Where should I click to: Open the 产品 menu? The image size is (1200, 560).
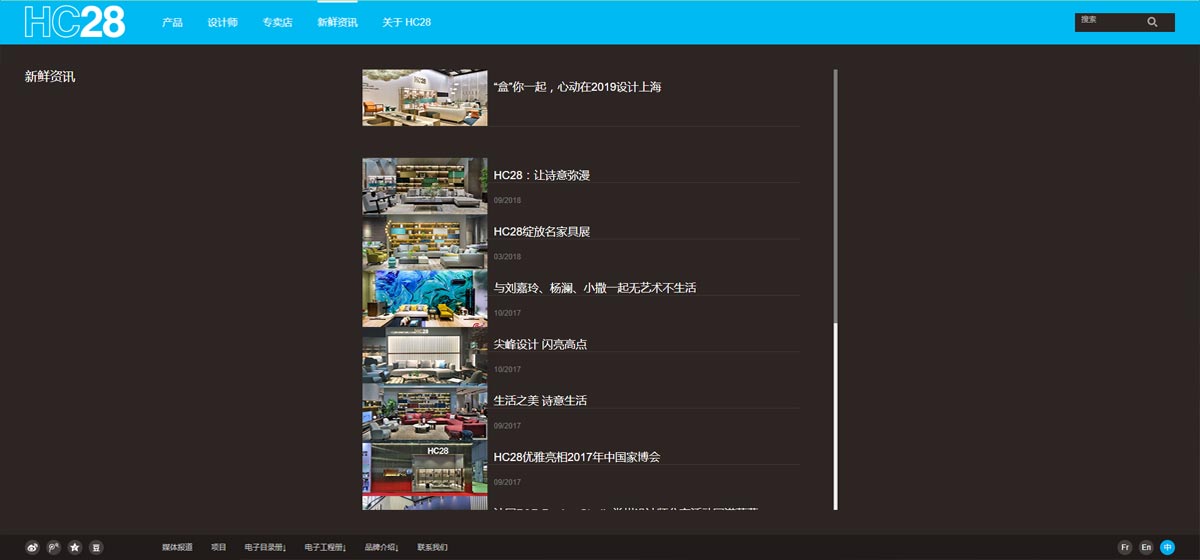click(173, 22)
